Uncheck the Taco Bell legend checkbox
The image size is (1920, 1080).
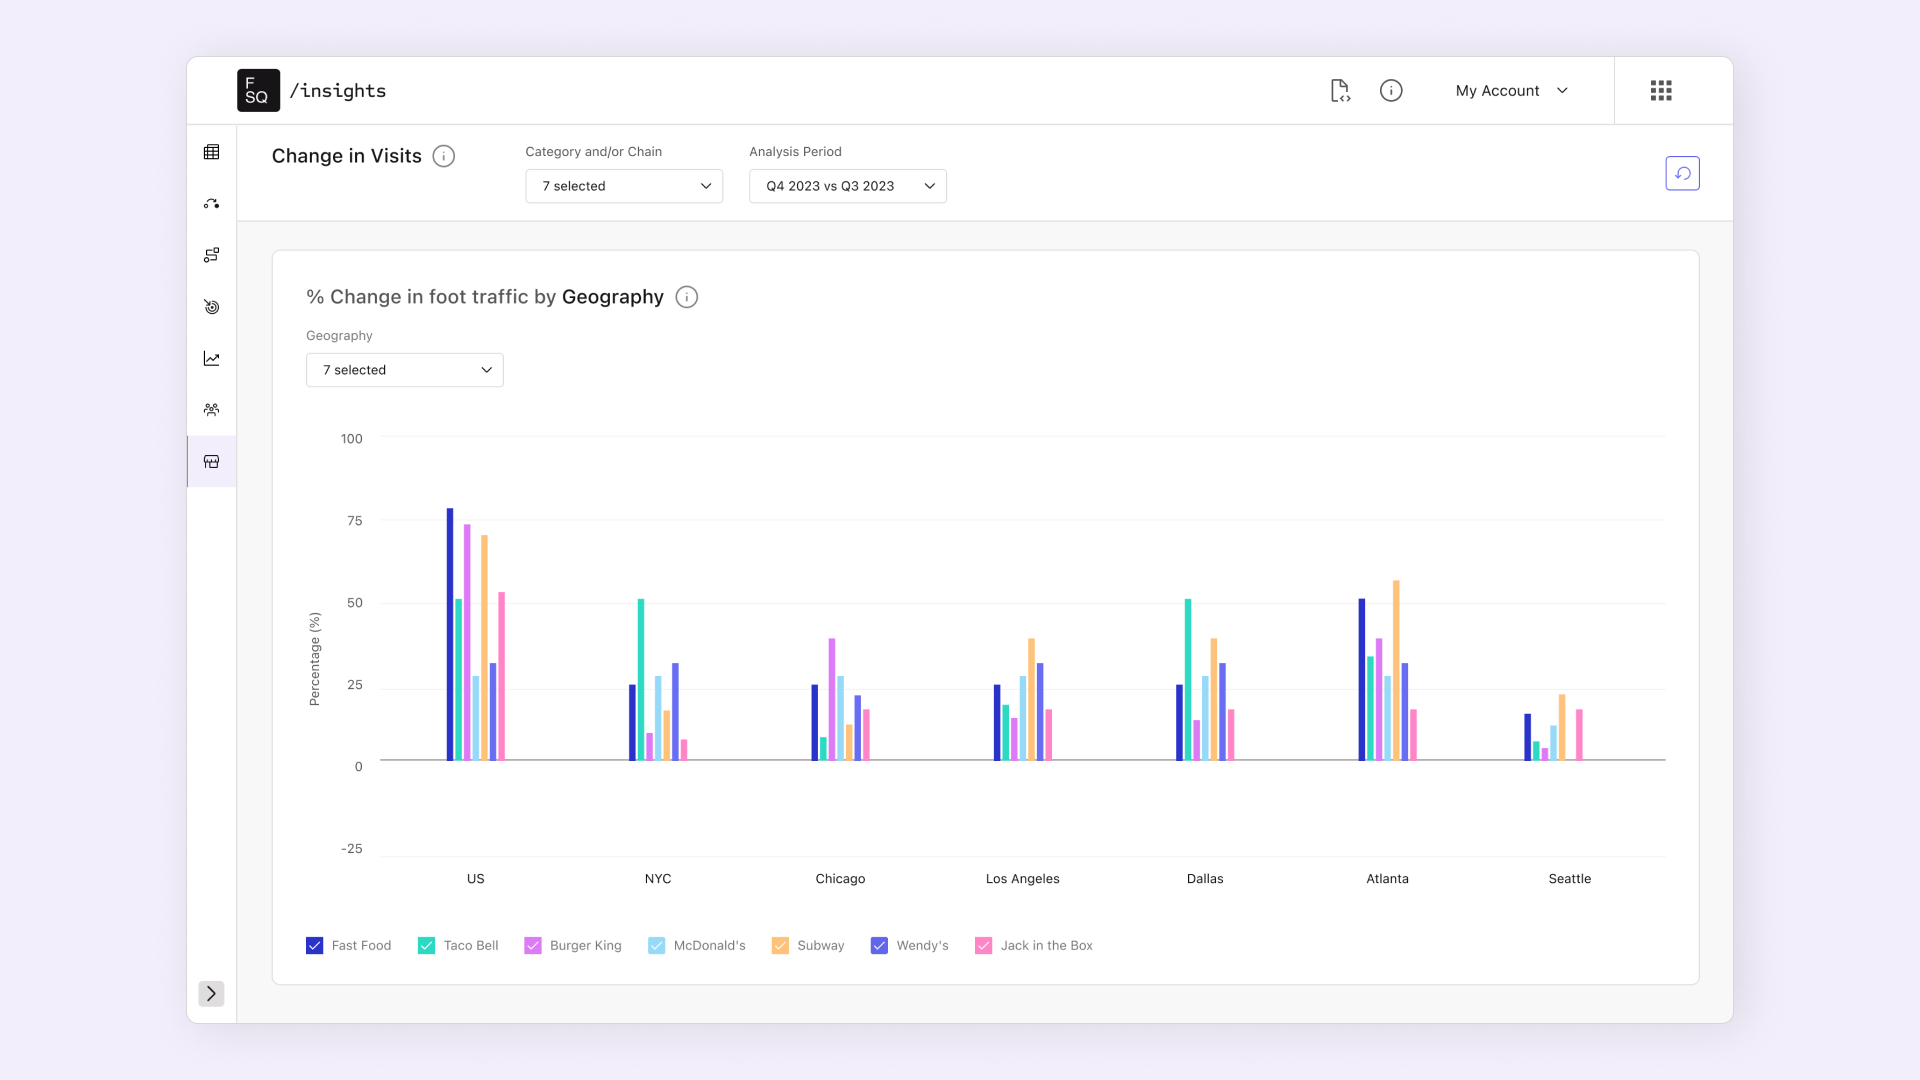[x=426, y=946]
